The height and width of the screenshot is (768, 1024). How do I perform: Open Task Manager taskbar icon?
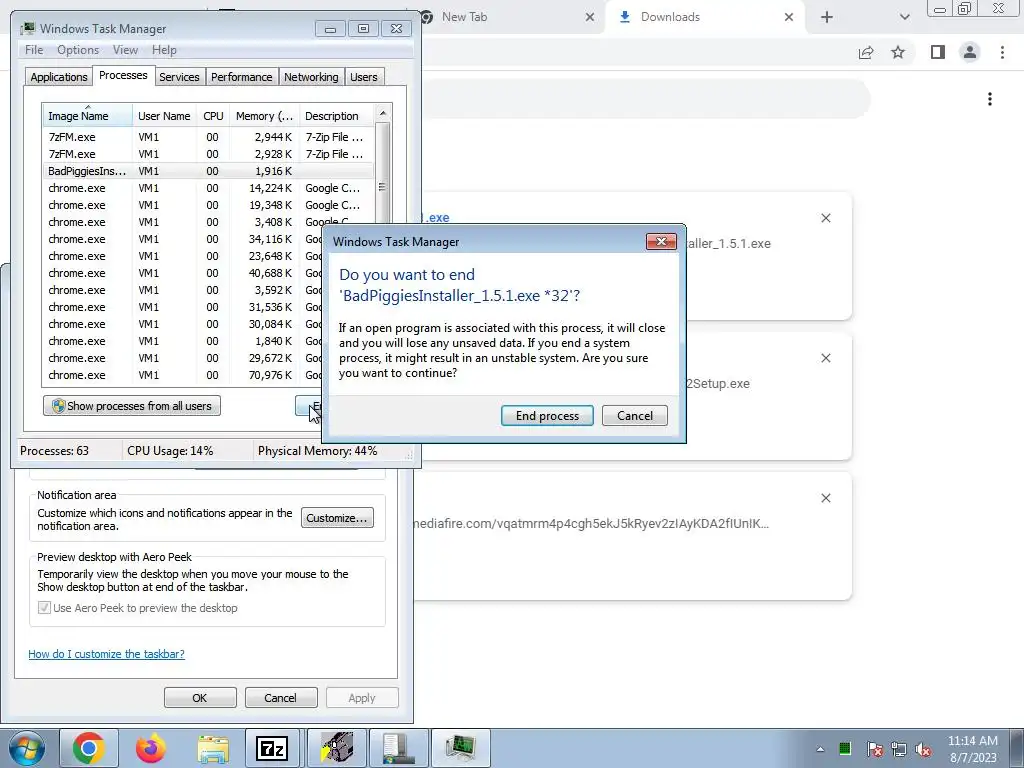pyautogui.click(x=461, y=748)
